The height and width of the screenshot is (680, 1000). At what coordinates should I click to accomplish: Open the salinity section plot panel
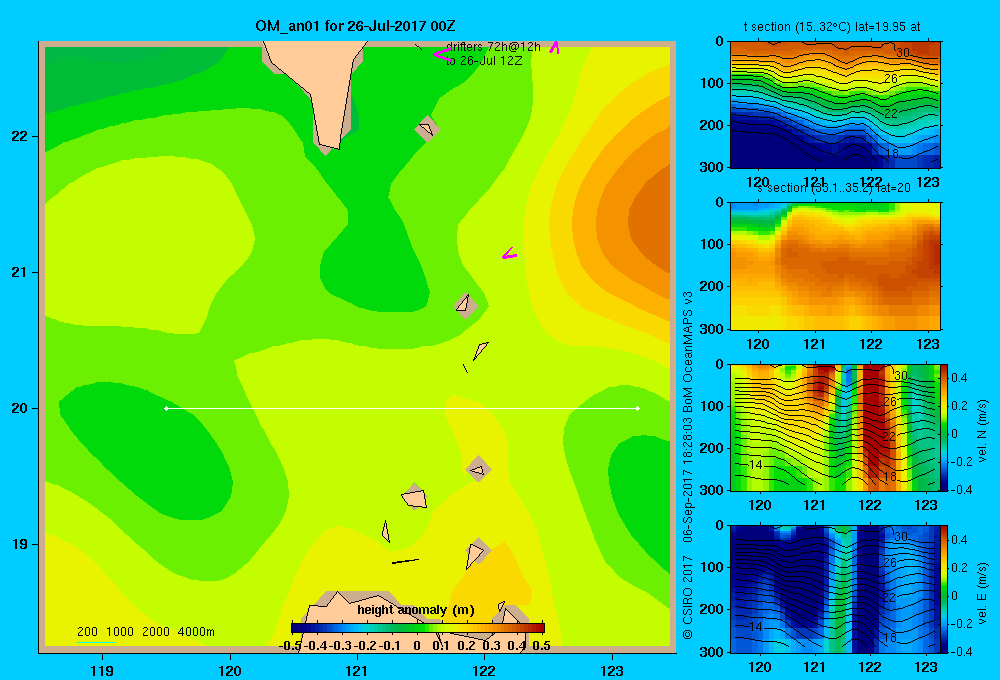[835, 266]
